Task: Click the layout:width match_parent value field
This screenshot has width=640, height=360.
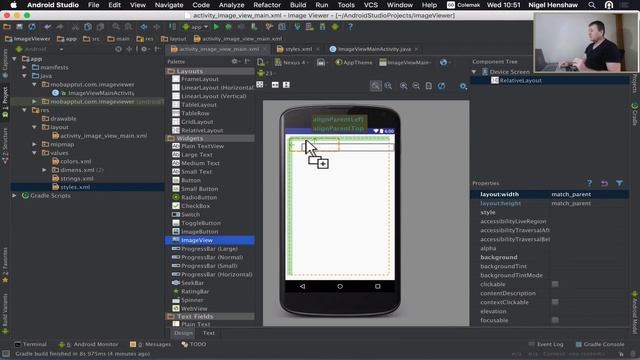Action: 589,194
